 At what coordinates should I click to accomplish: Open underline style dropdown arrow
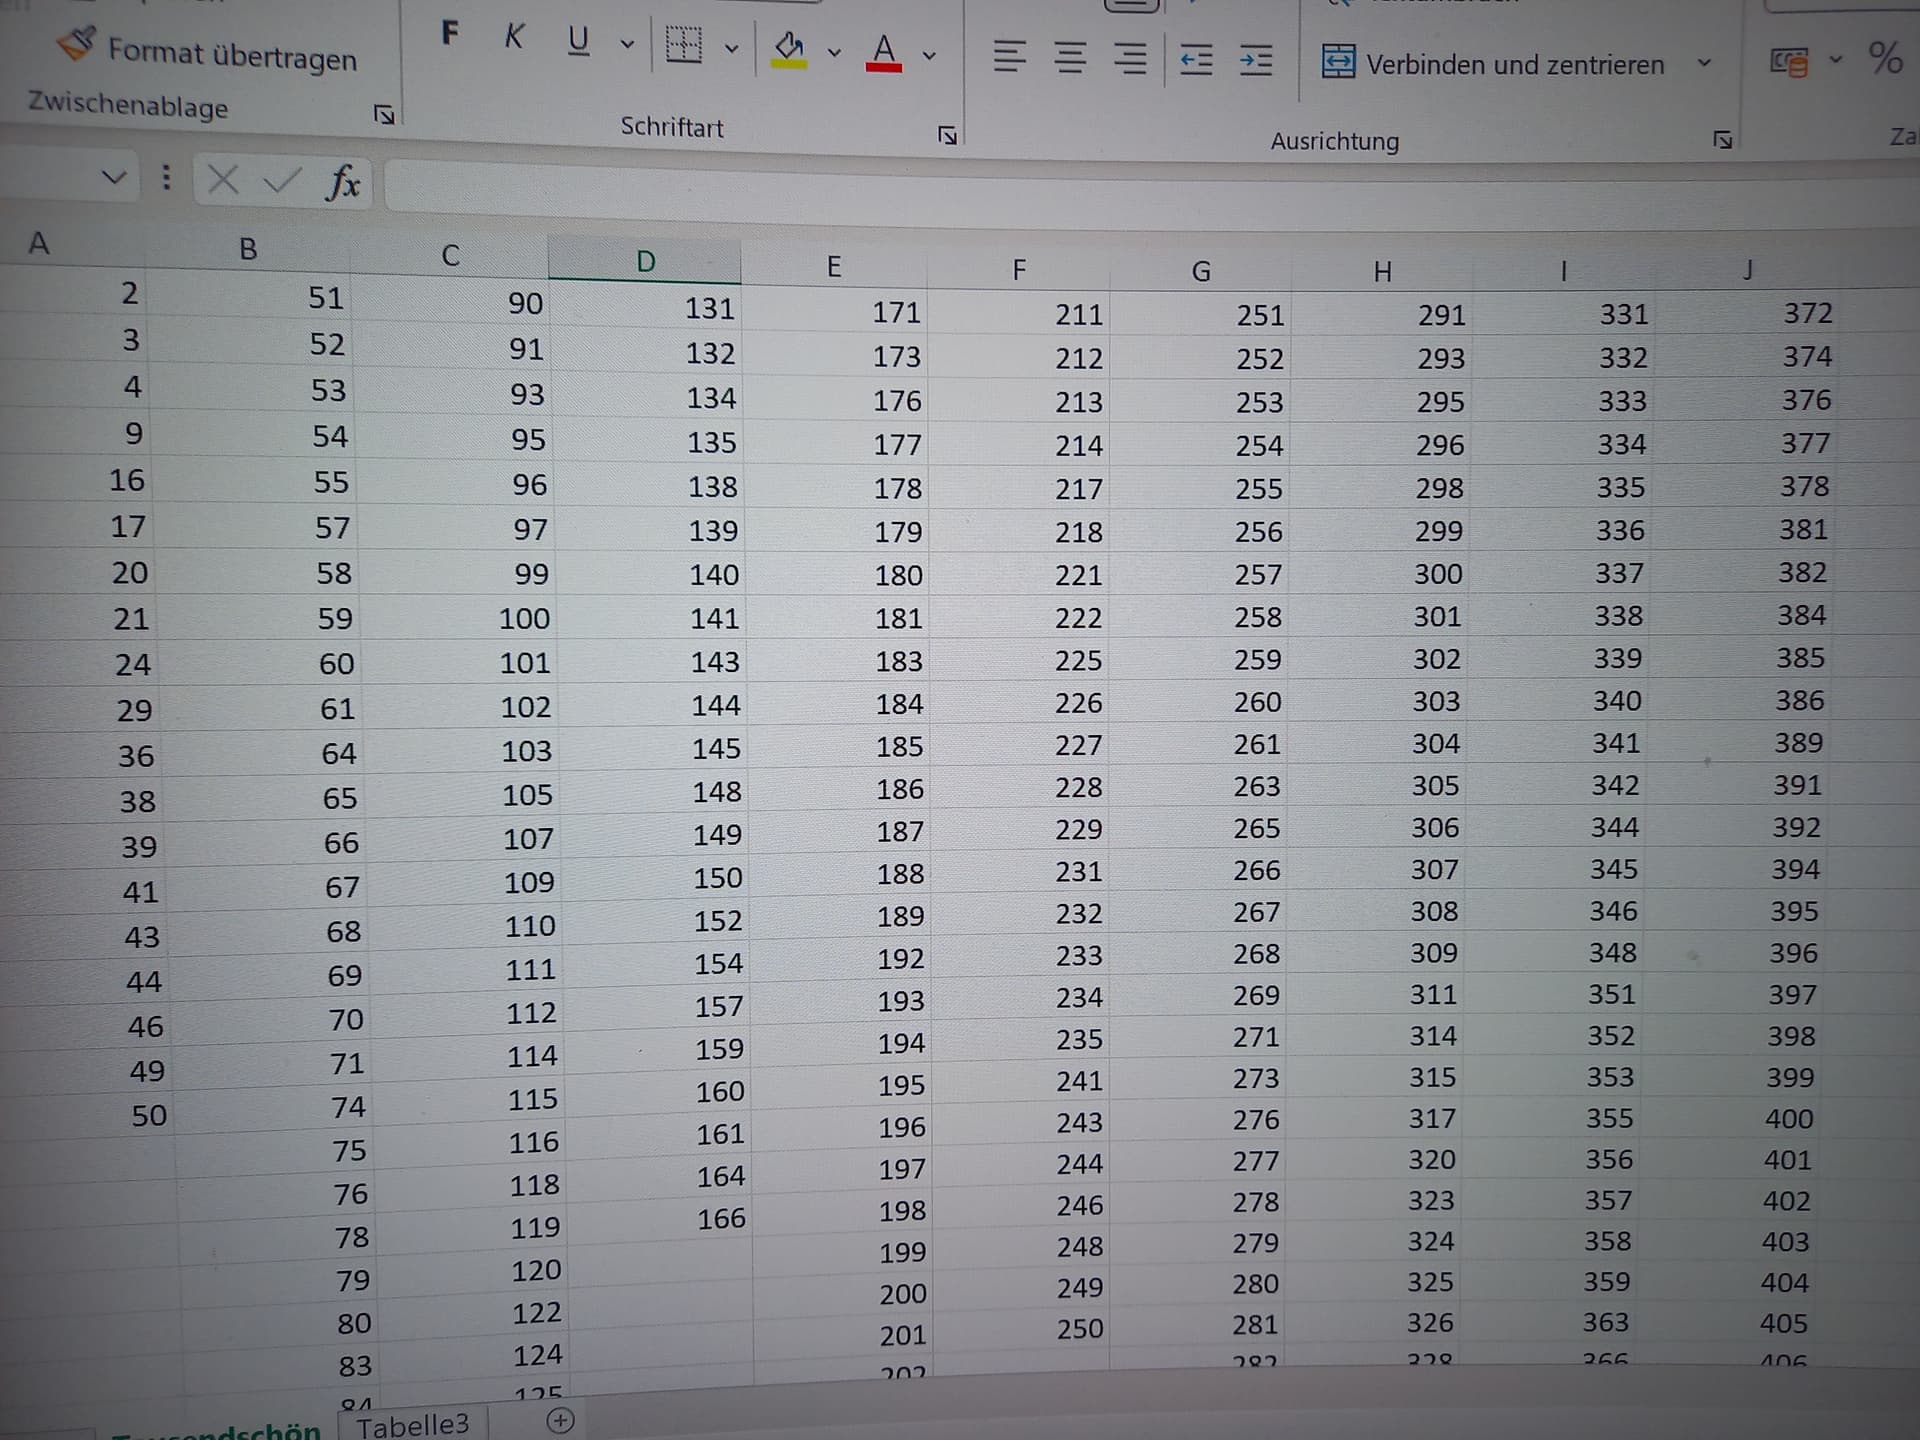(627, 44)
